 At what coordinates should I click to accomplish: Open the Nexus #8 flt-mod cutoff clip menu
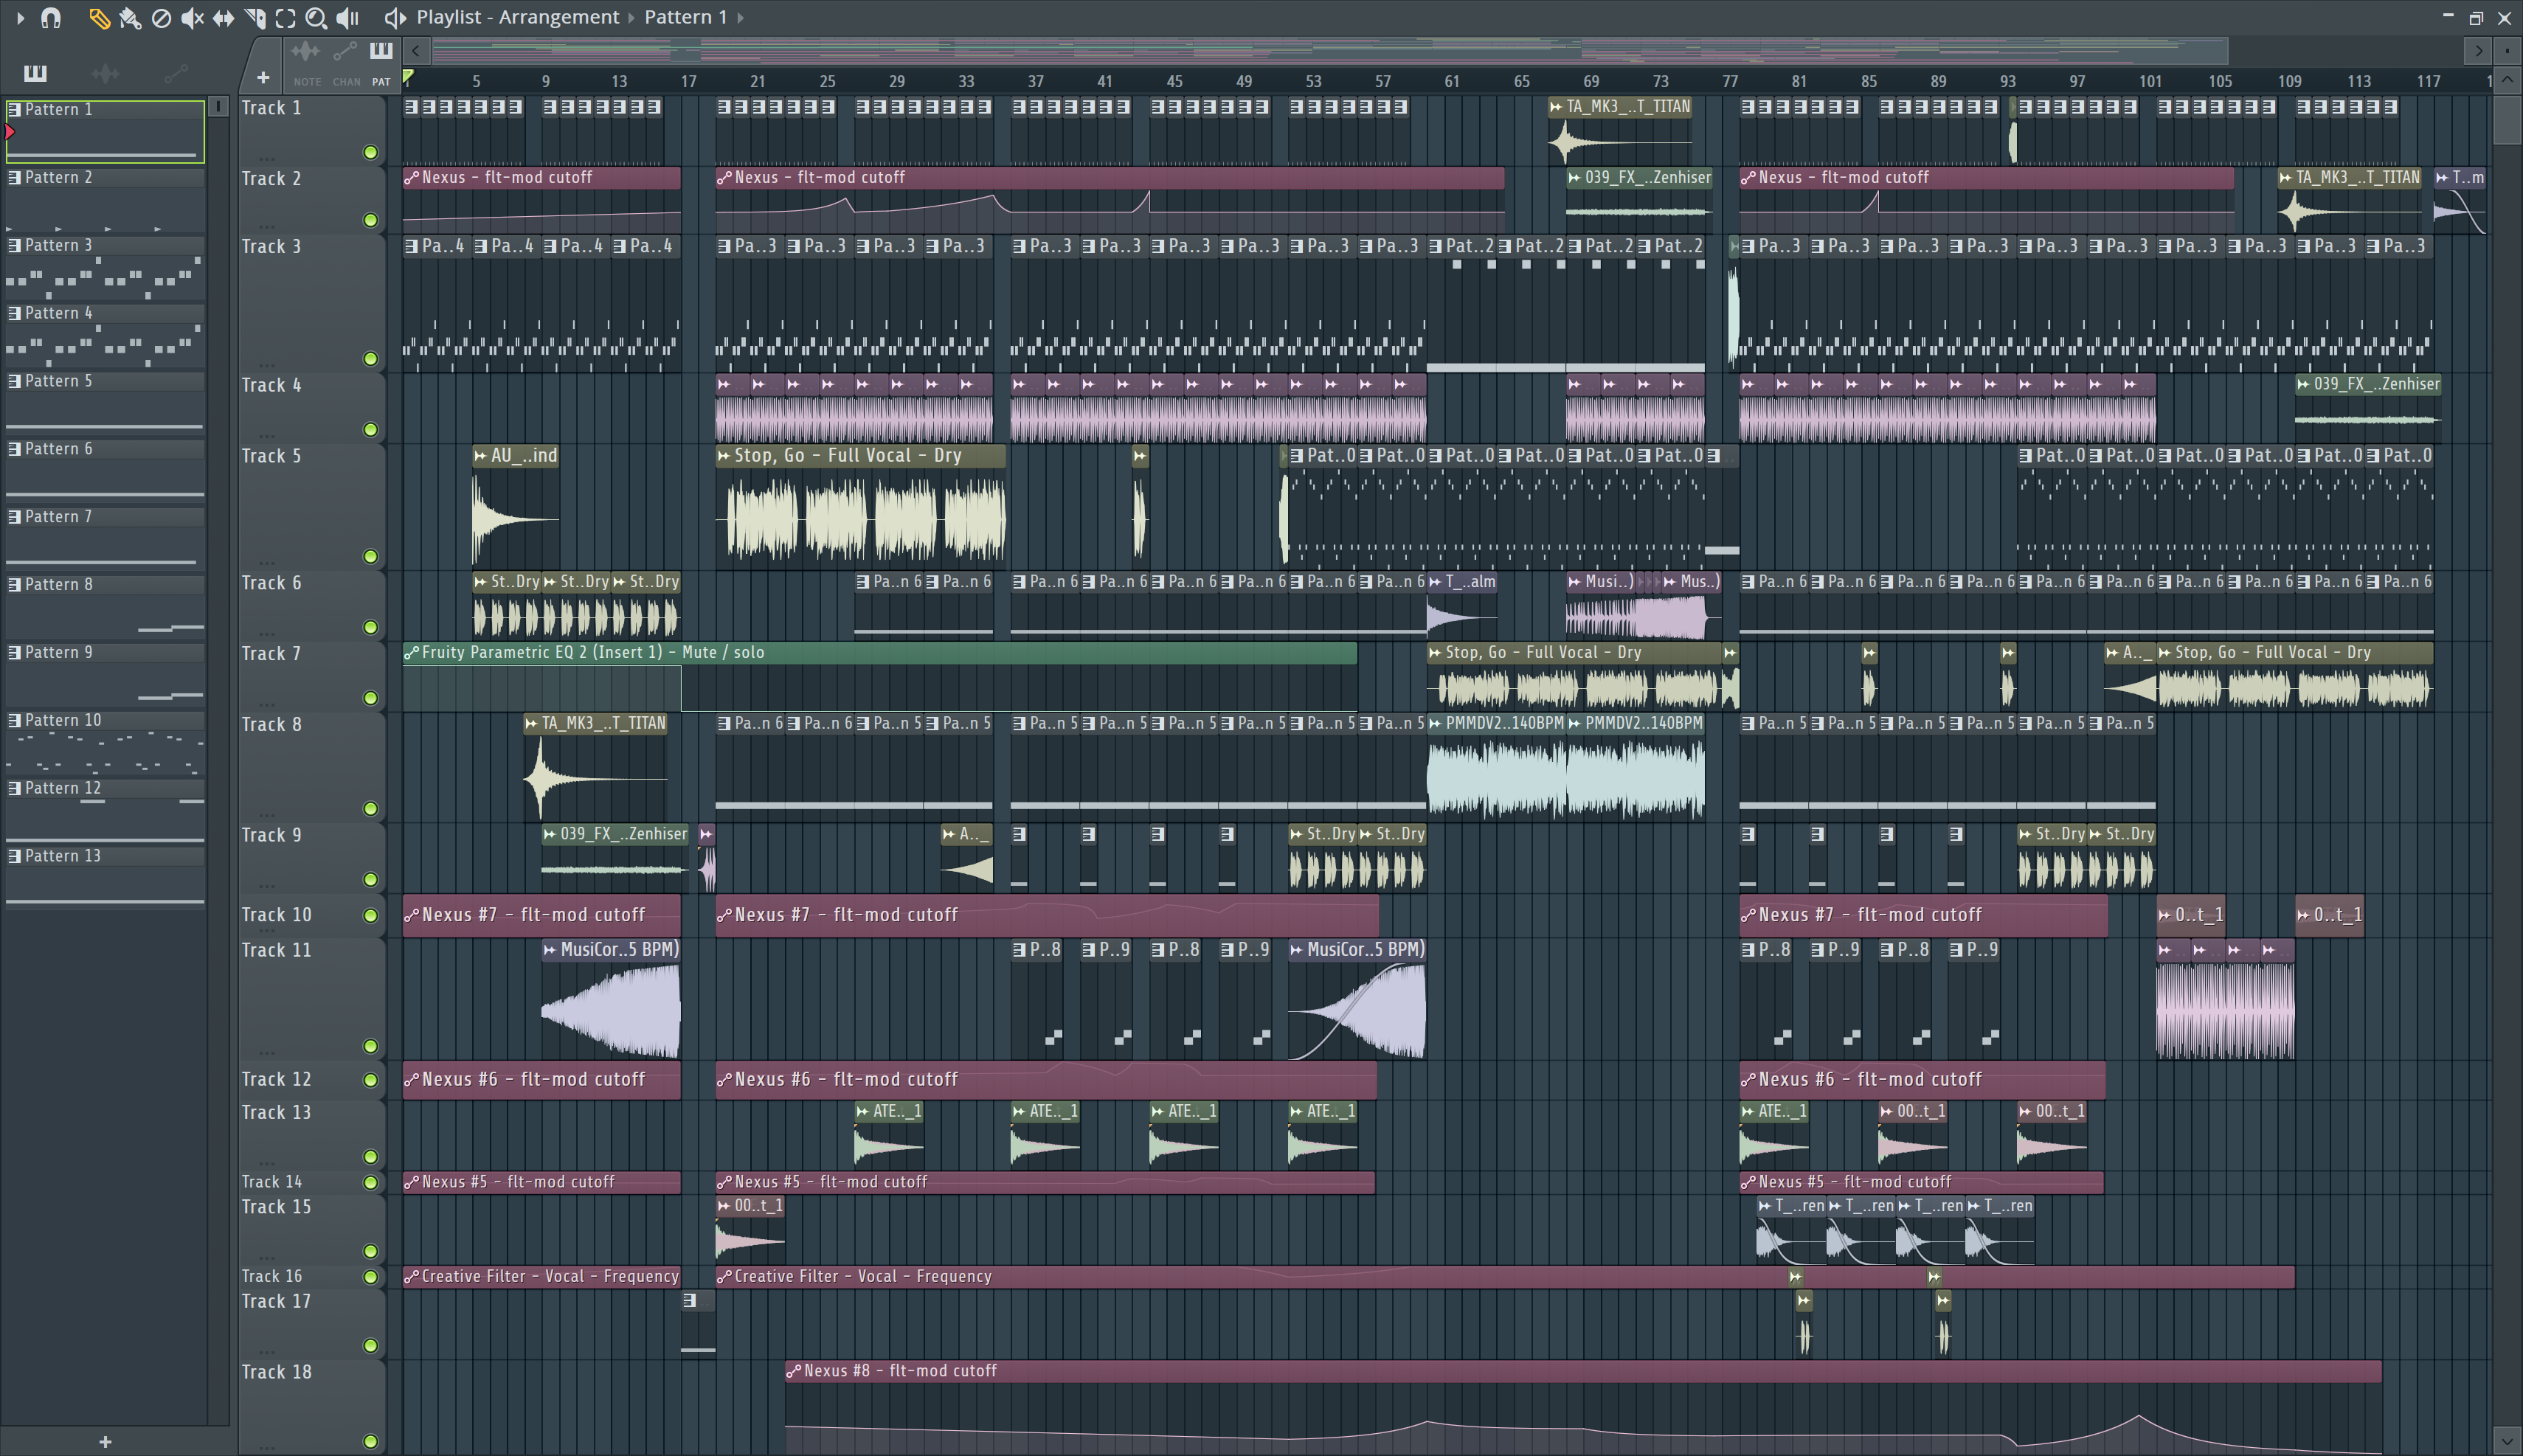point(793,1371)
